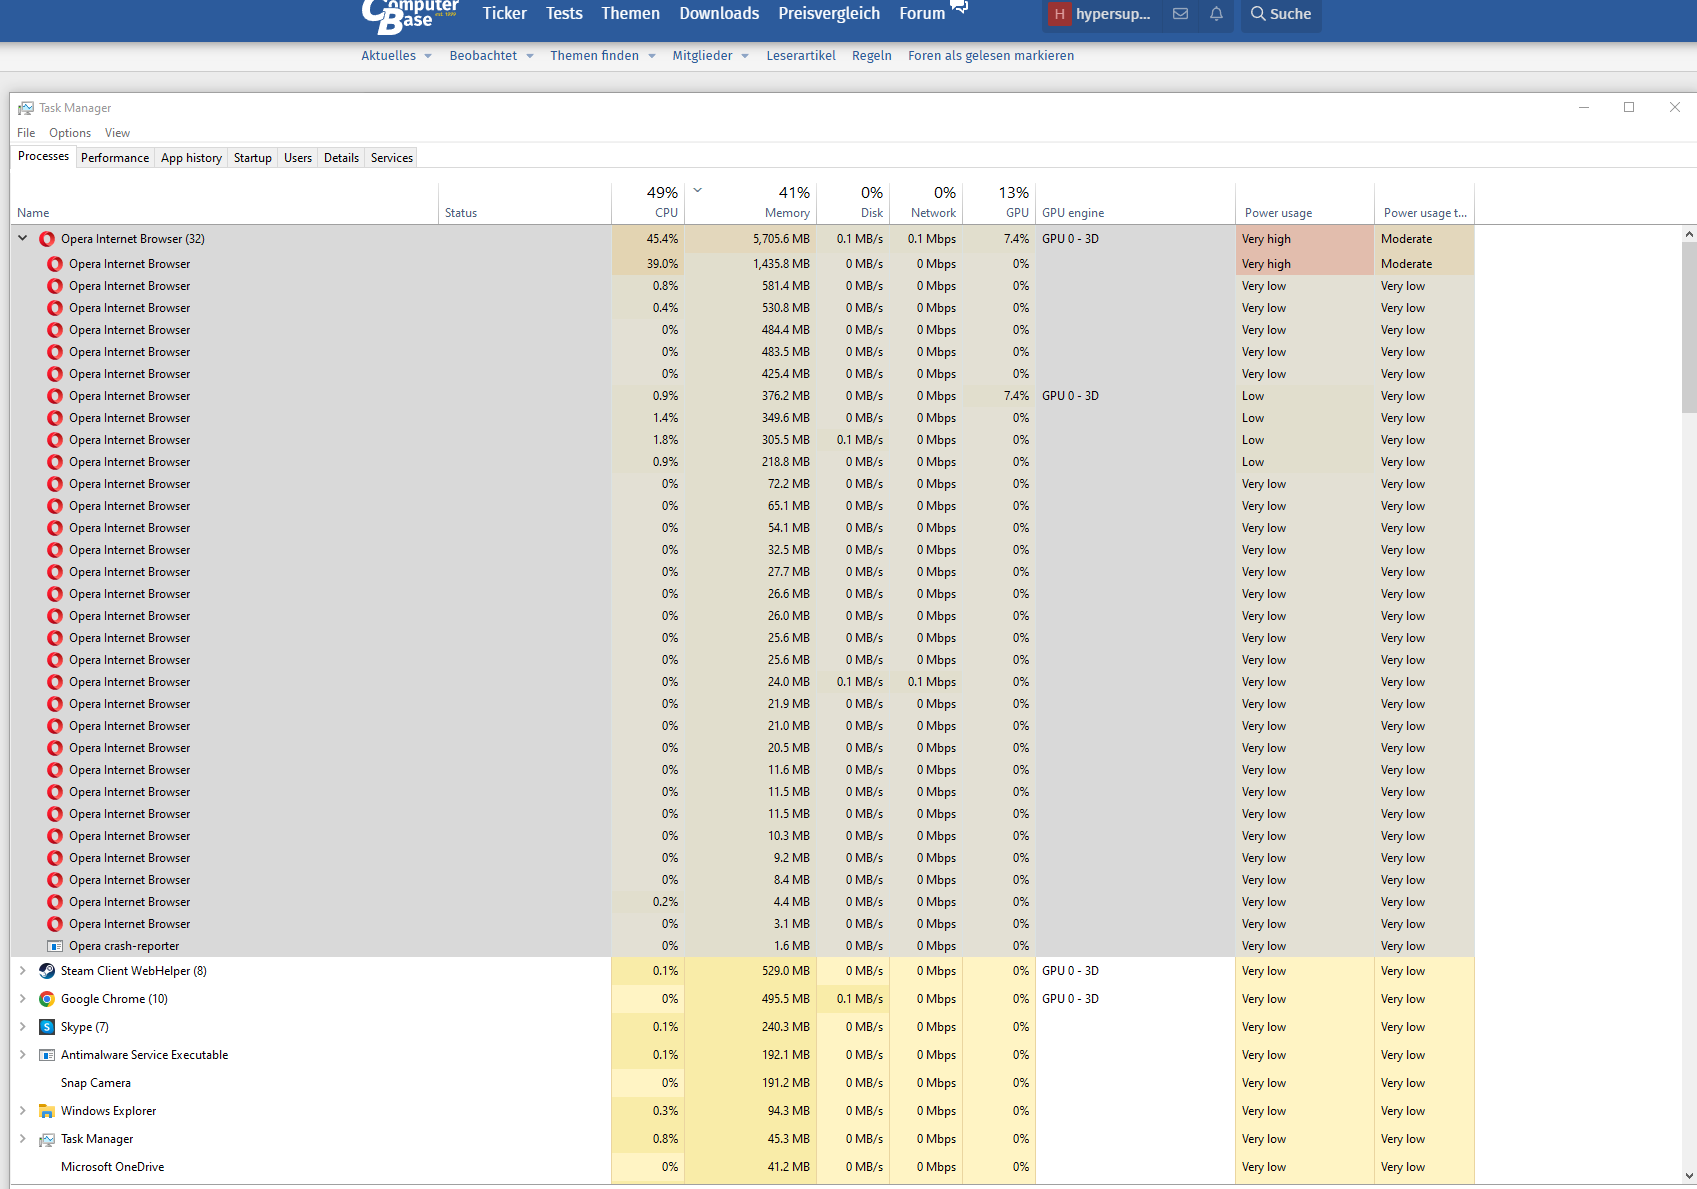Viewport: 1697px width, 1189px height.
Task: Click the Windows Explorer folder icon
Action: click(x=47, y=1111)
